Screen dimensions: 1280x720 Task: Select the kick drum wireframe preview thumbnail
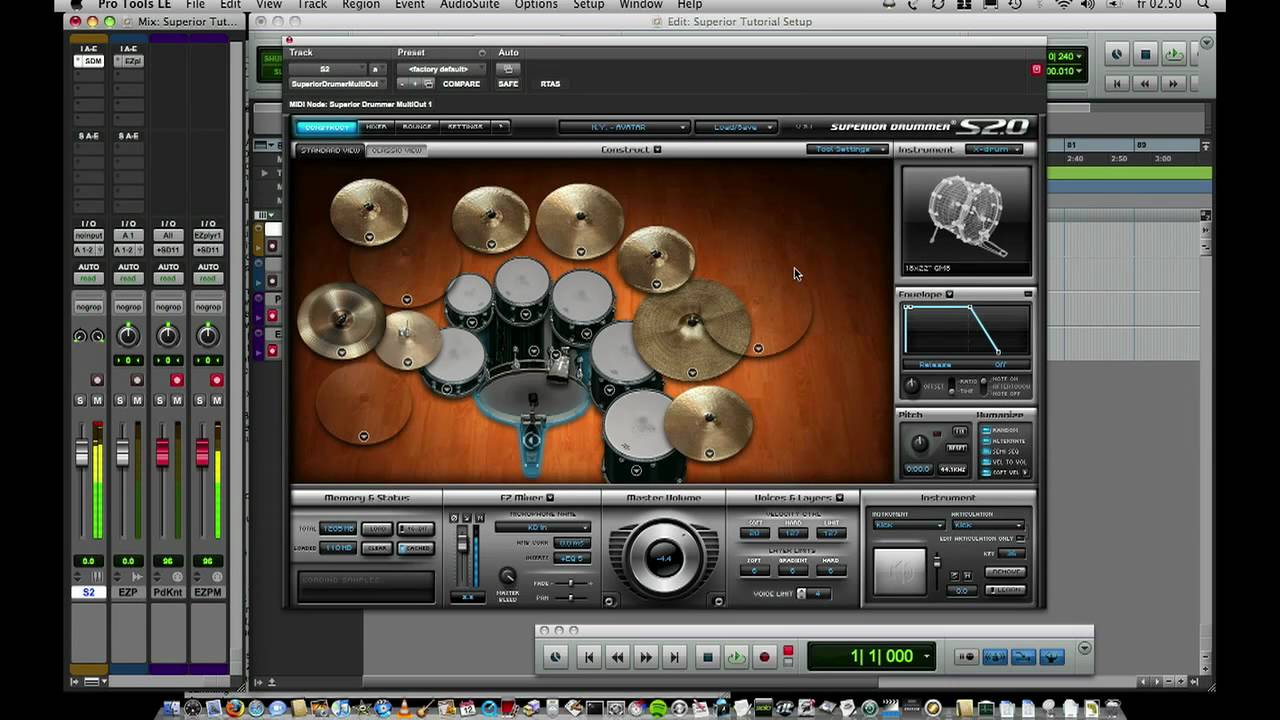coord(966,221)
